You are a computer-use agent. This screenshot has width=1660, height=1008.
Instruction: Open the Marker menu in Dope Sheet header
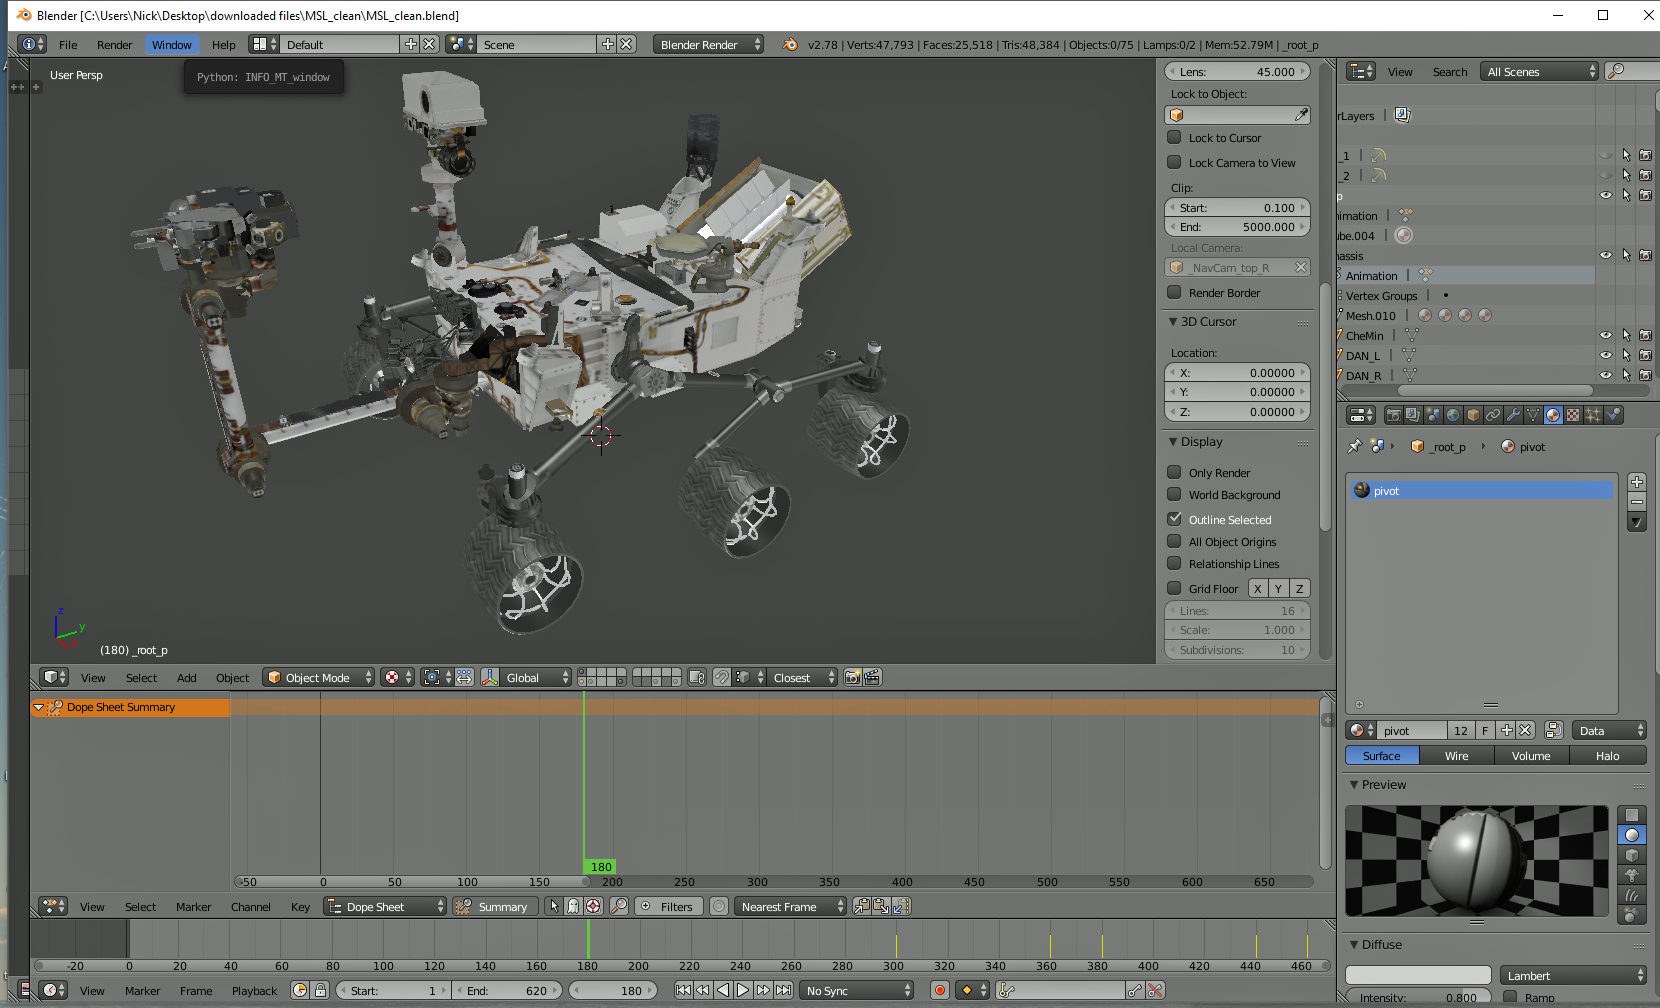pos(193,906)
